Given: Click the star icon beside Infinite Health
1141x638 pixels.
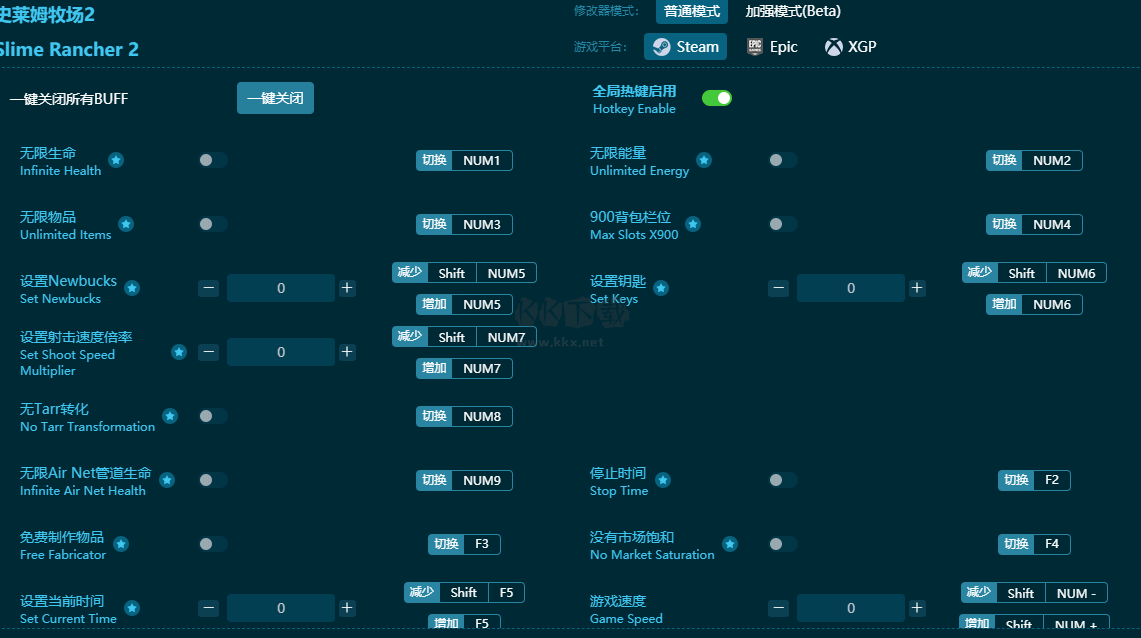Looking at the screenshot, I should coord(116,160).
